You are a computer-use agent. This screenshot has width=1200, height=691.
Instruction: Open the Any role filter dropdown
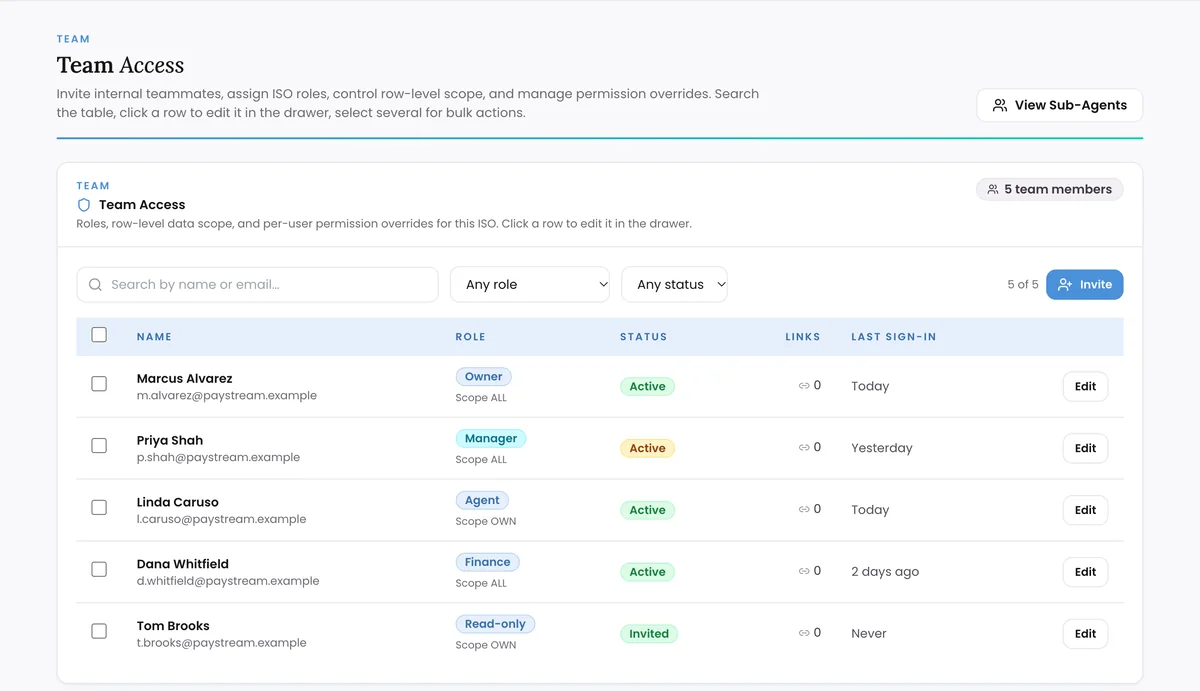click(x=530, y=285)
